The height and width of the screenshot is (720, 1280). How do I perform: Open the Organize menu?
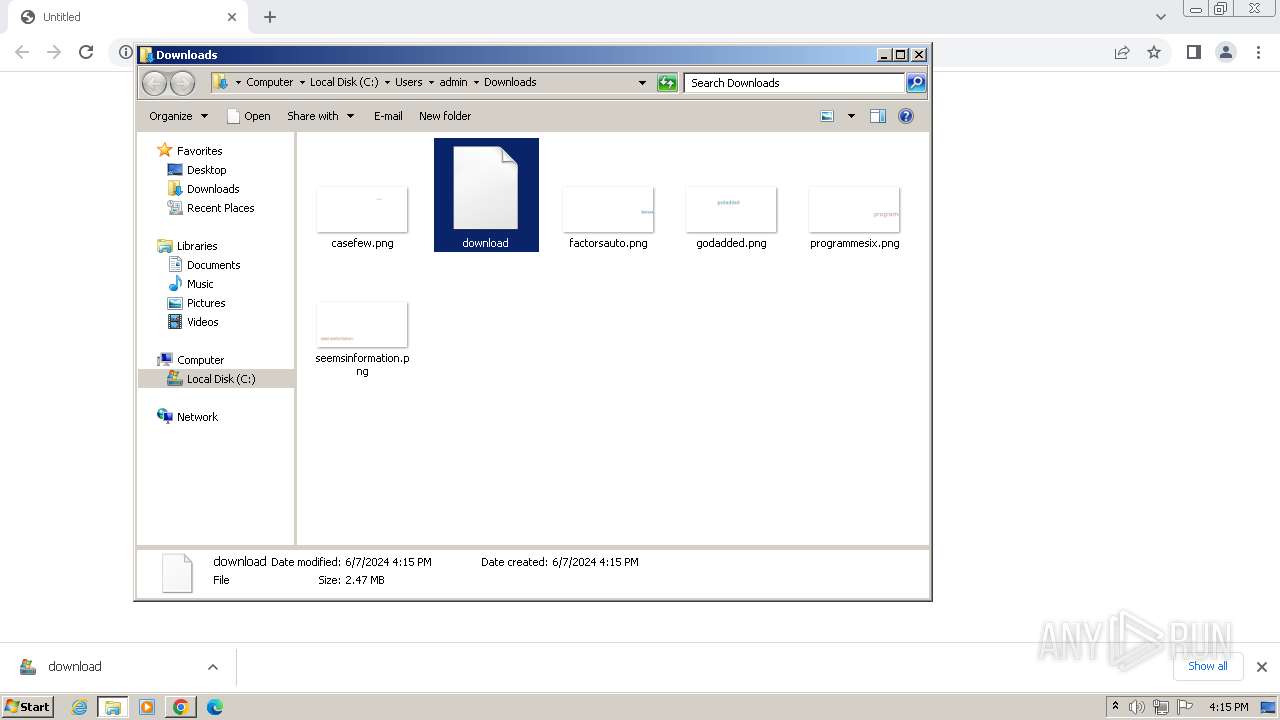(x=178, y=116)
